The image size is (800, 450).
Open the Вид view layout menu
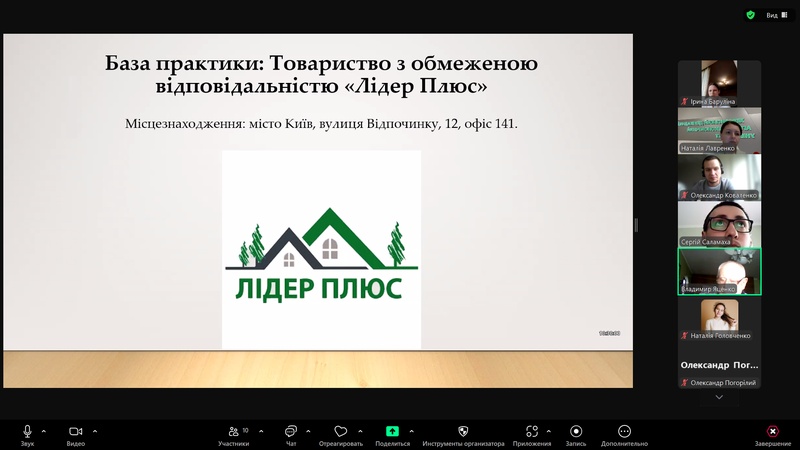point(777,15)
